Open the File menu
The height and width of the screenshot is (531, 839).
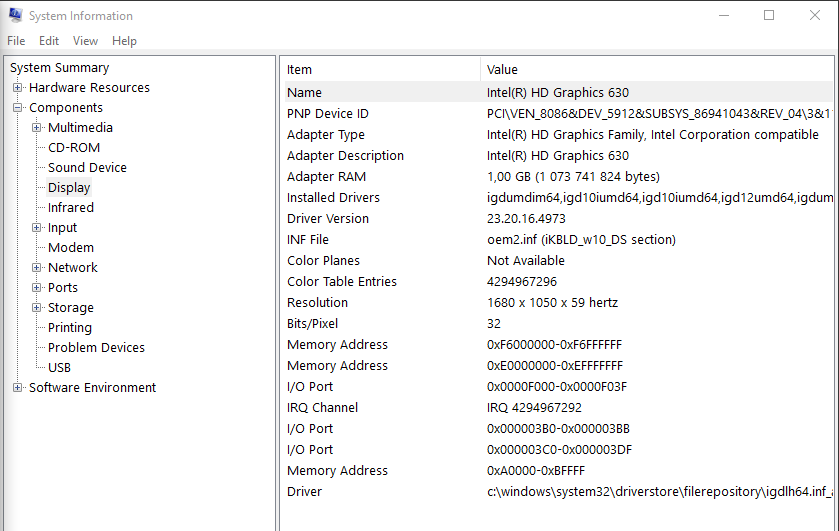pyautogui.click(x=16, y=41)
